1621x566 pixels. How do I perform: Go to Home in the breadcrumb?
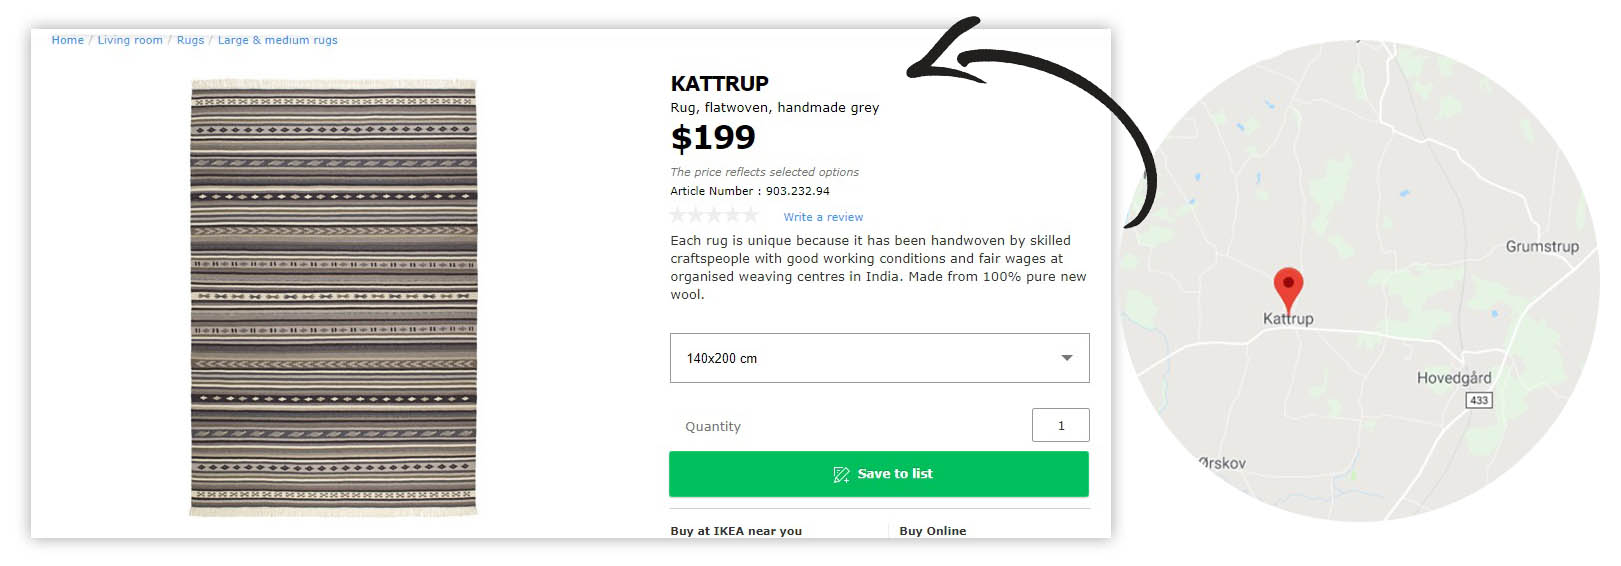[68, 40]
